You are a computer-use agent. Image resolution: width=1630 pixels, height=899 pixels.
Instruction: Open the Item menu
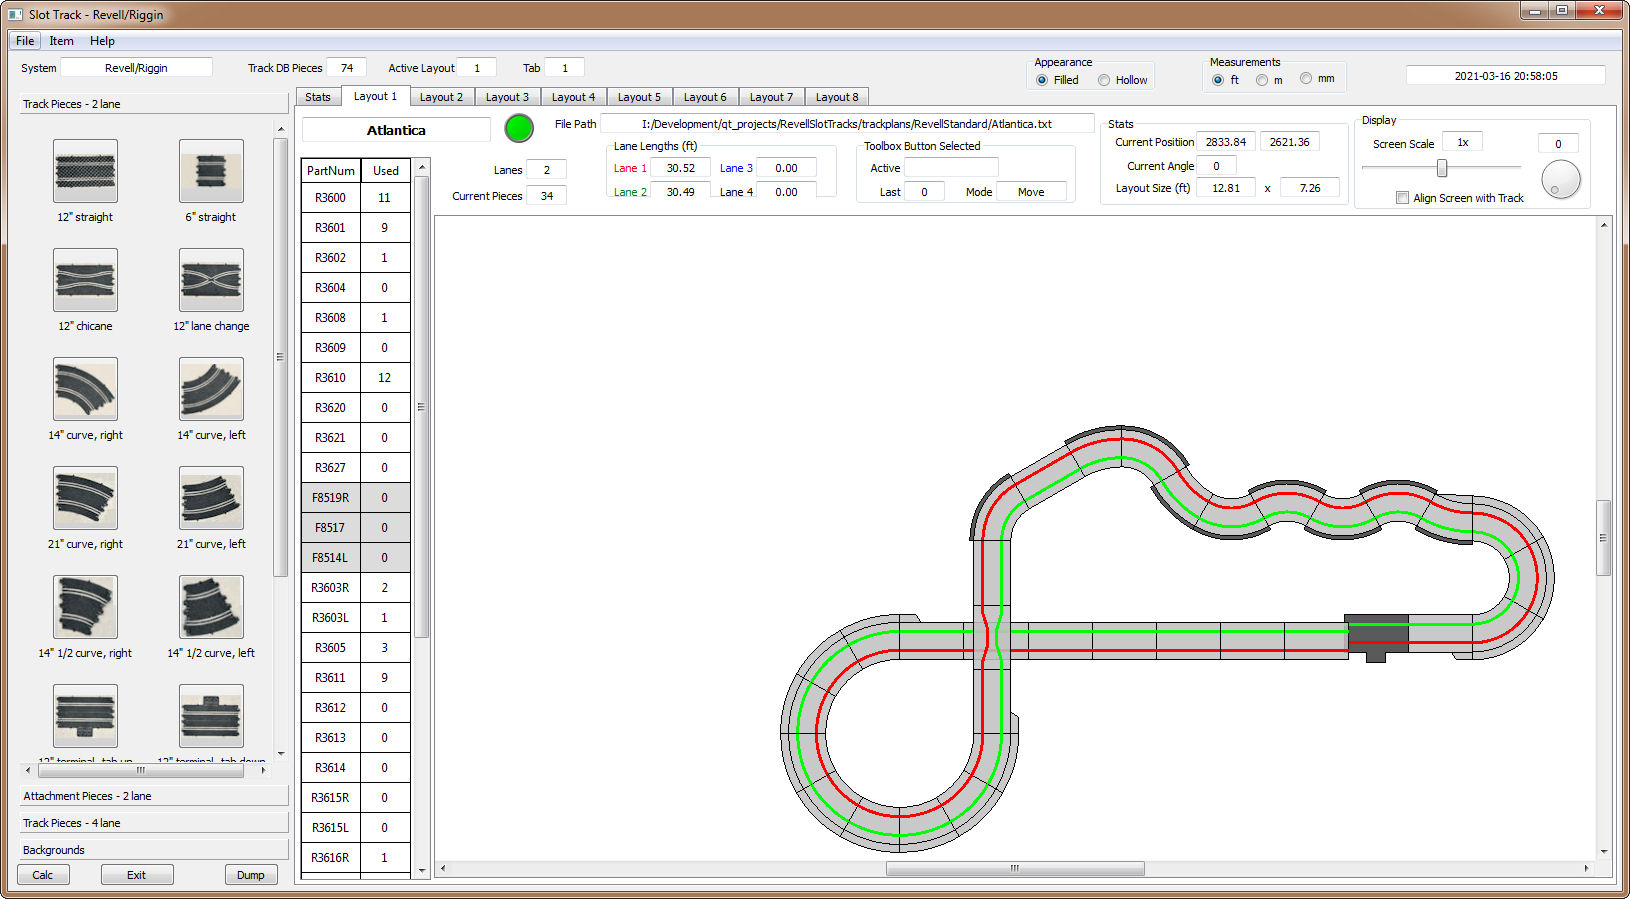tap(61, 41)
